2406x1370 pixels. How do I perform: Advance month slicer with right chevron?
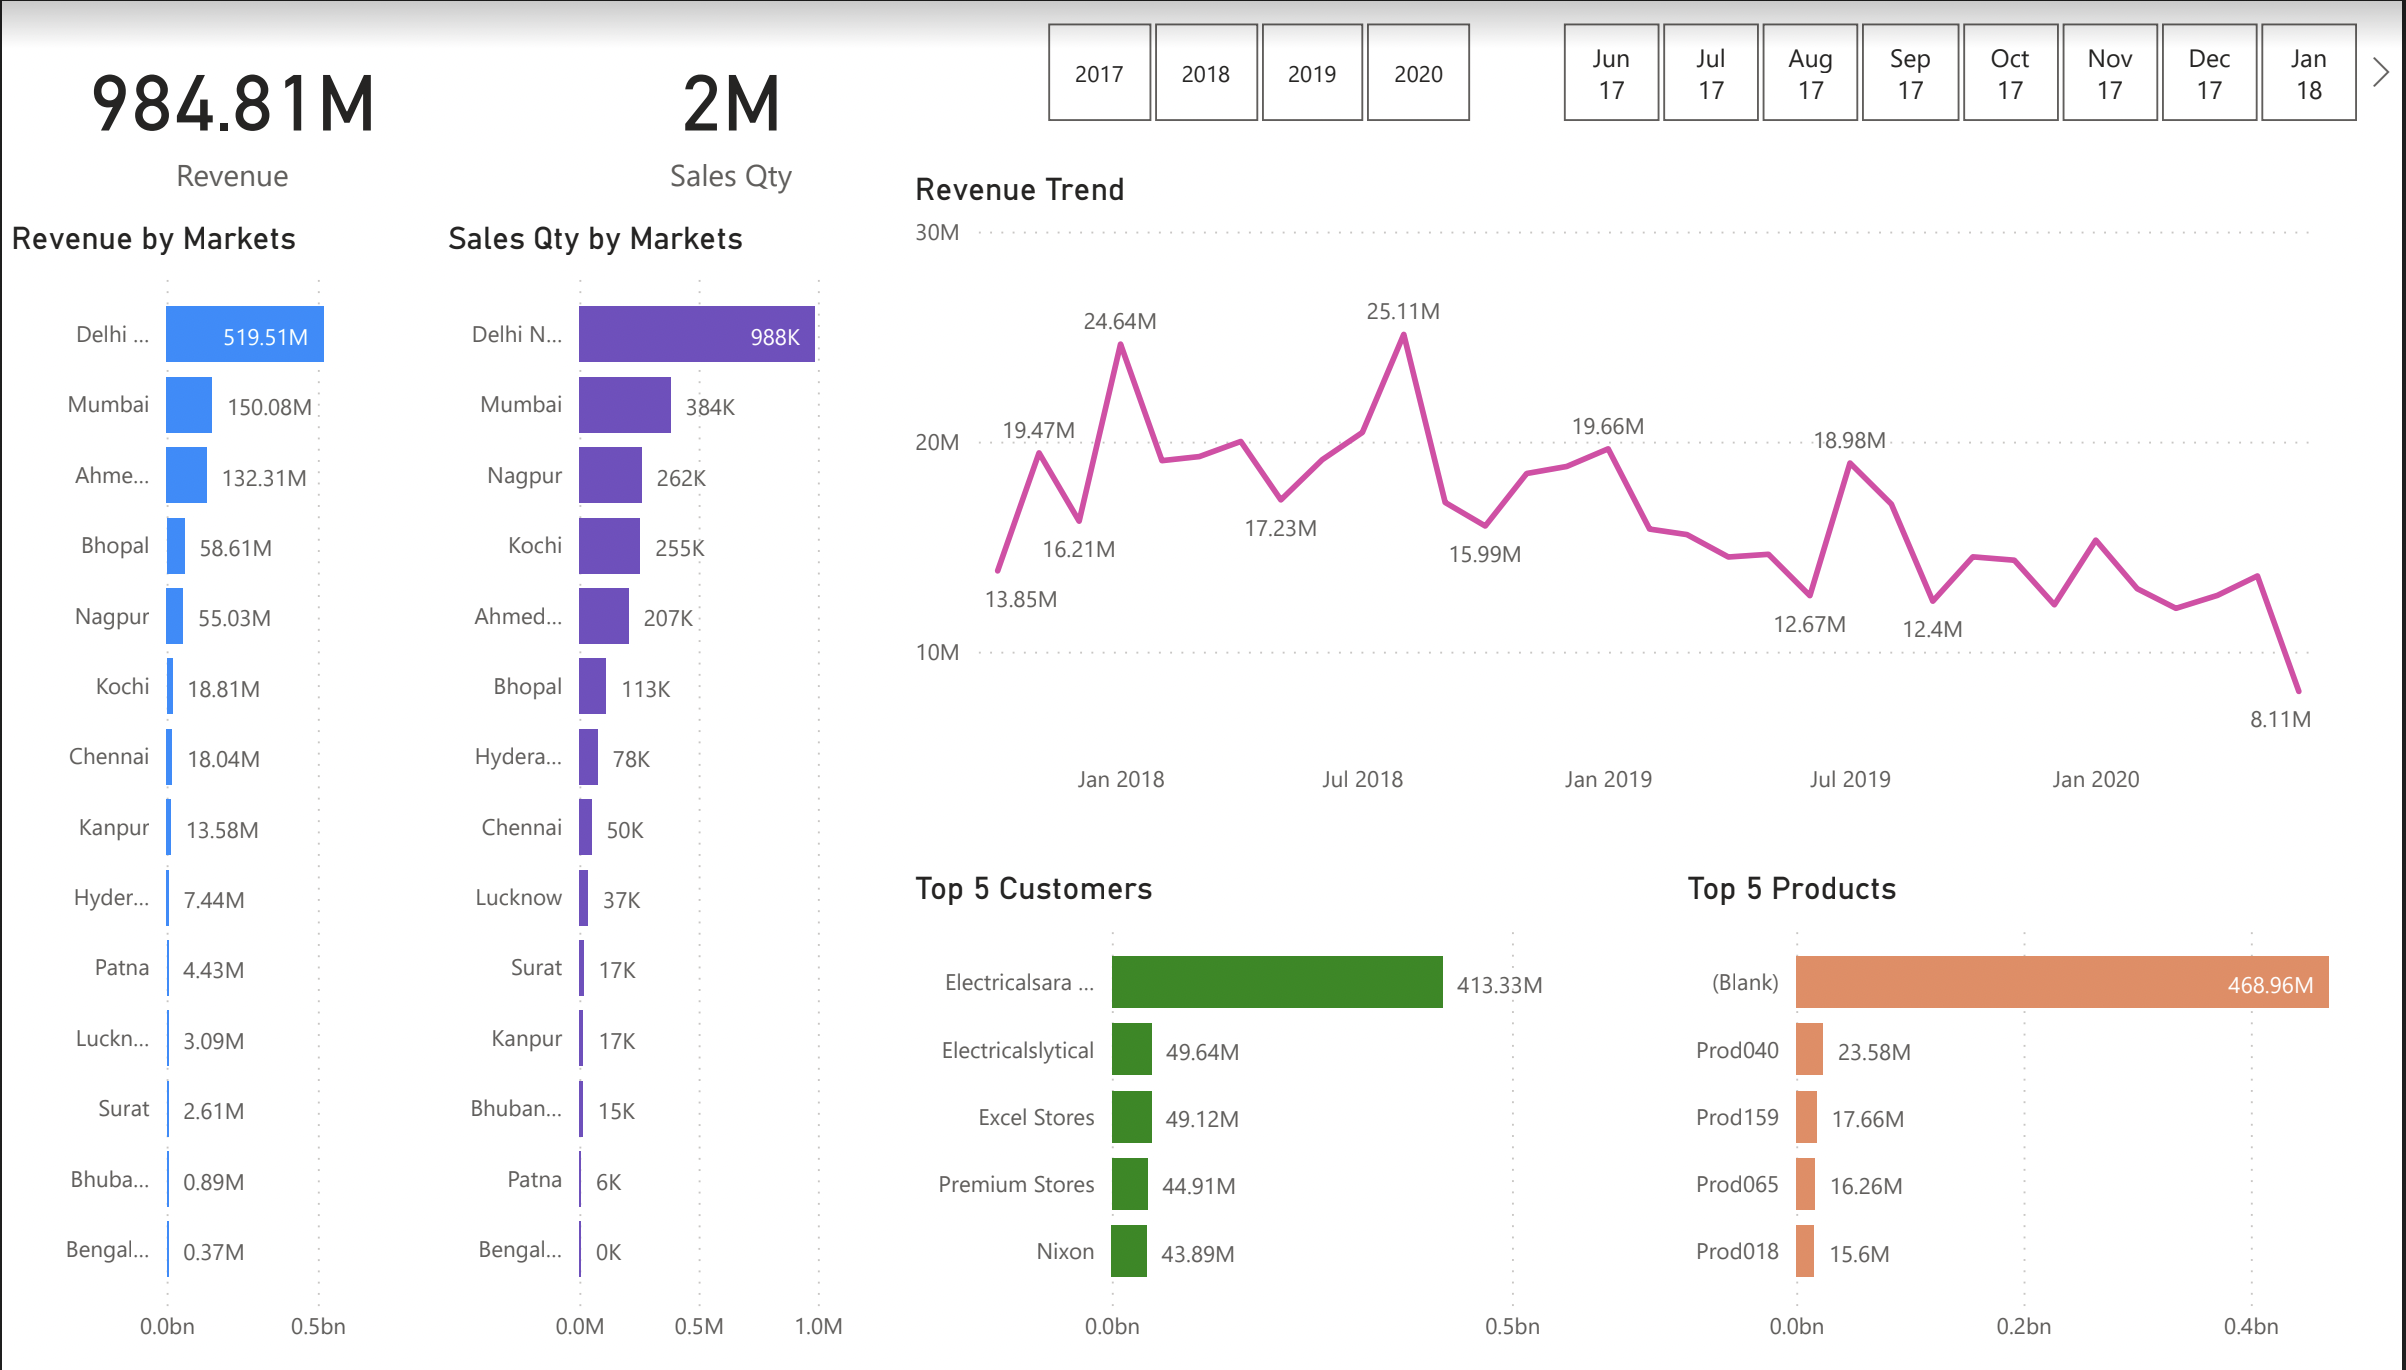pyautogui.click(x=2381, y=72)
